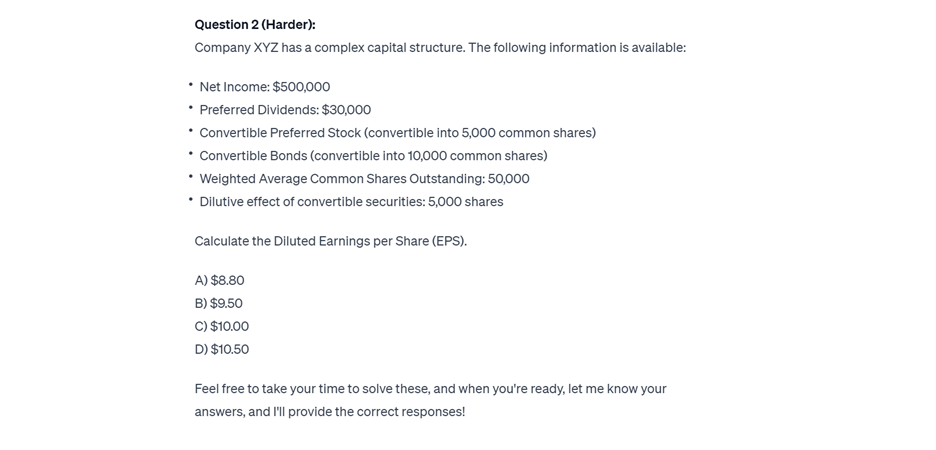Image resolution: width=936 pixels, height=450 pixels.
Task: Choose answer option B) $9.50
Action: [218, 304]
